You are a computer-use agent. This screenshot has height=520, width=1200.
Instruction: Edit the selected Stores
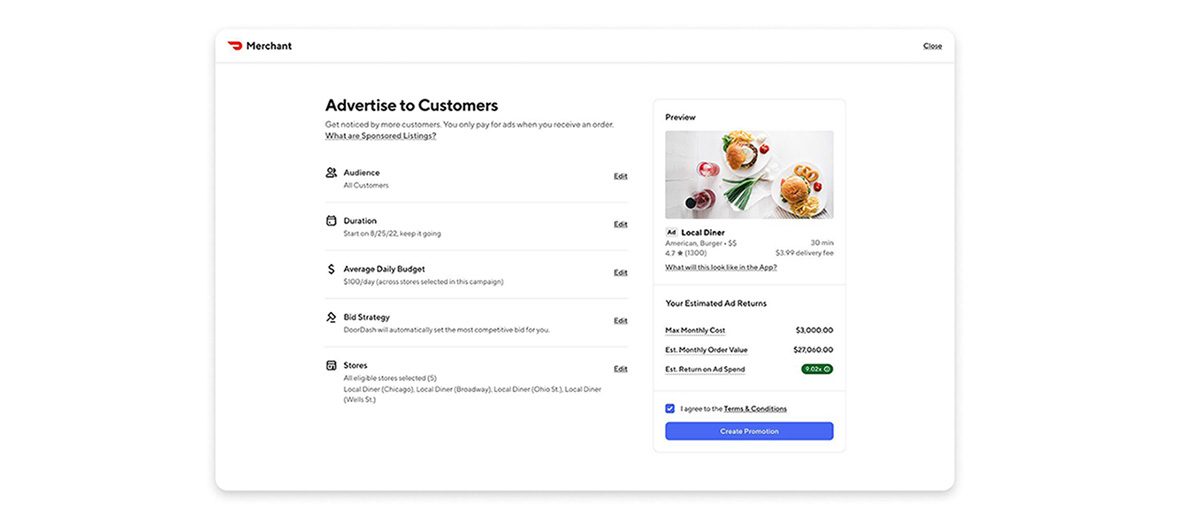(621, 368)
